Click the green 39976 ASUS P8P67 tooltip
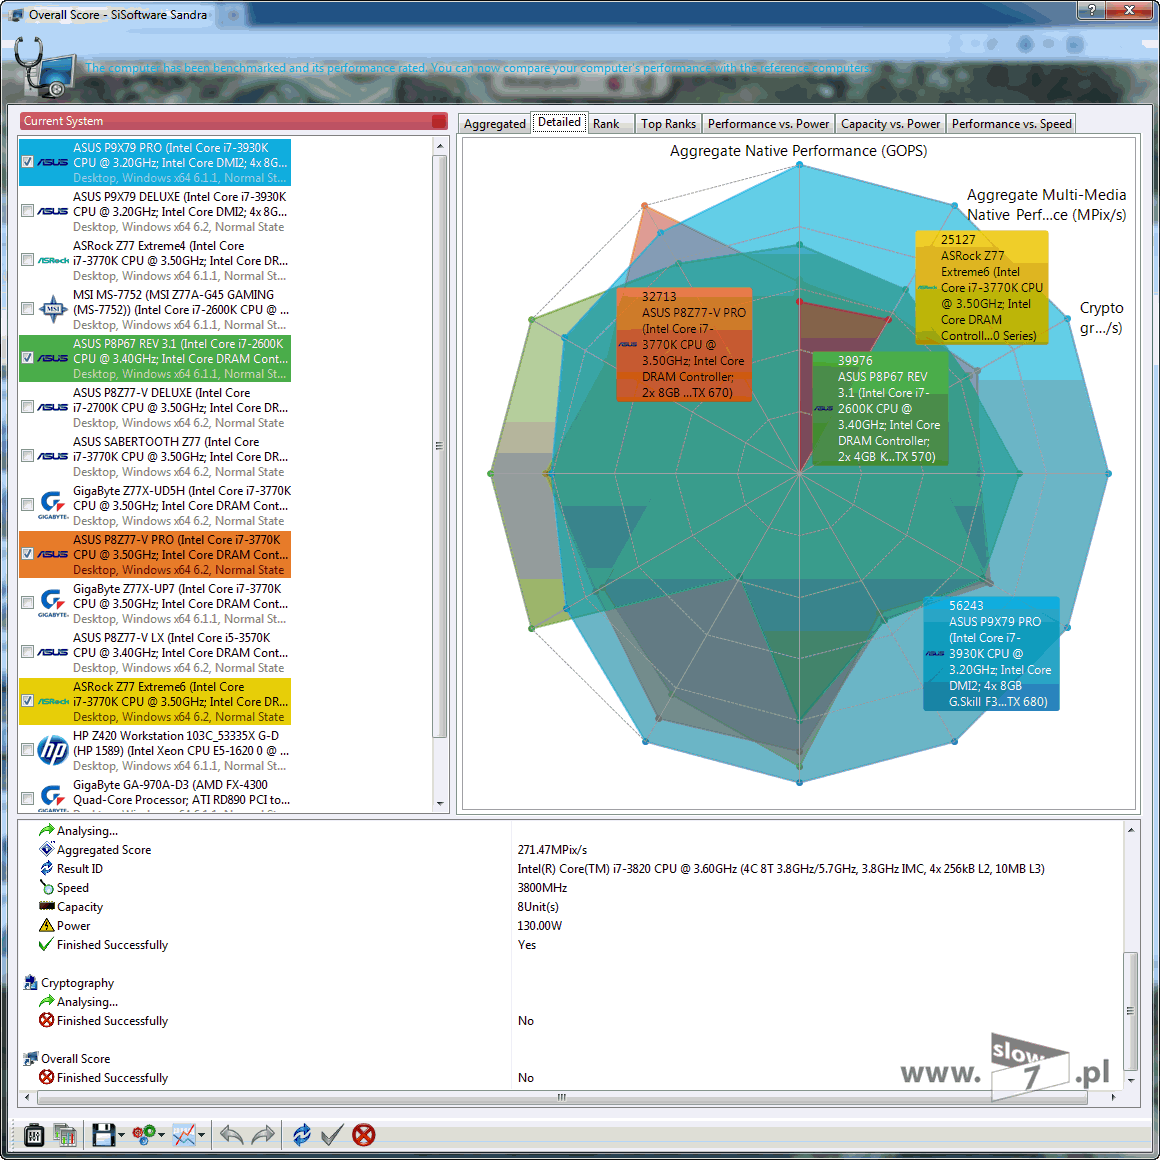Screen dimensions: 1160x1160 880,408
